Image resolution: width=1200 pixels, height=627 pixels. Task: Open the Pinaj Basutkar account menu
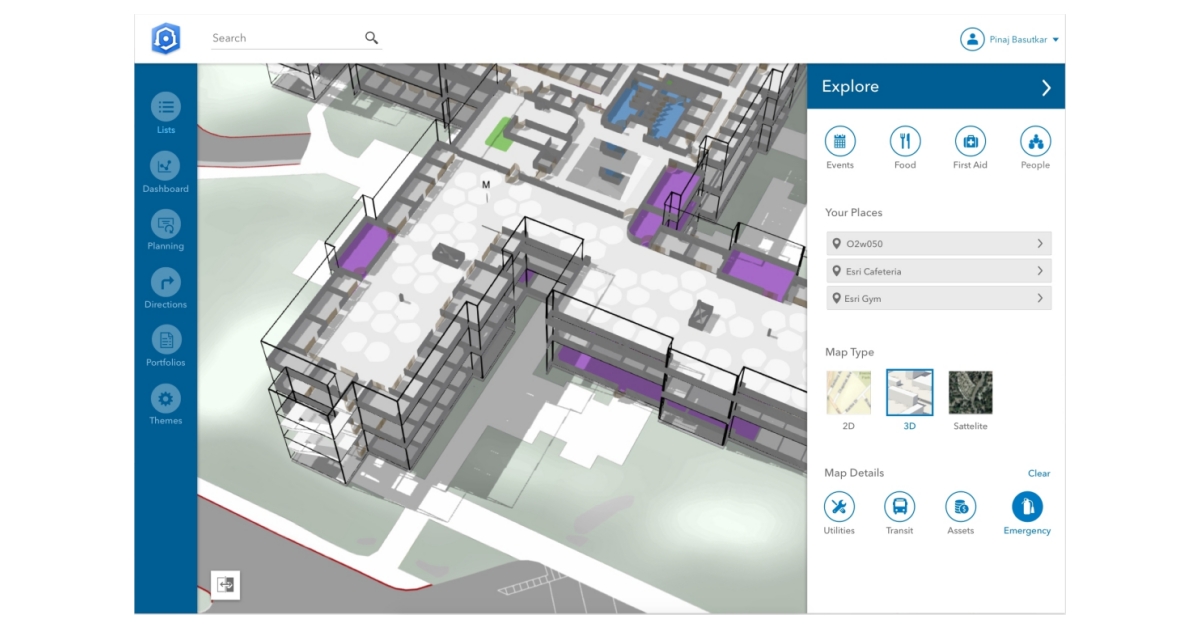[1010, 39]
